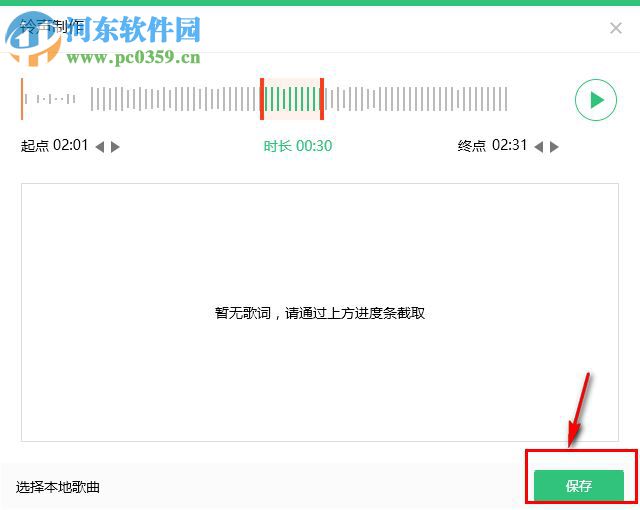This screenshot has width=640, height=510.
Task: Move start point 起点 later with right arrow
Action: pos(115,146)
